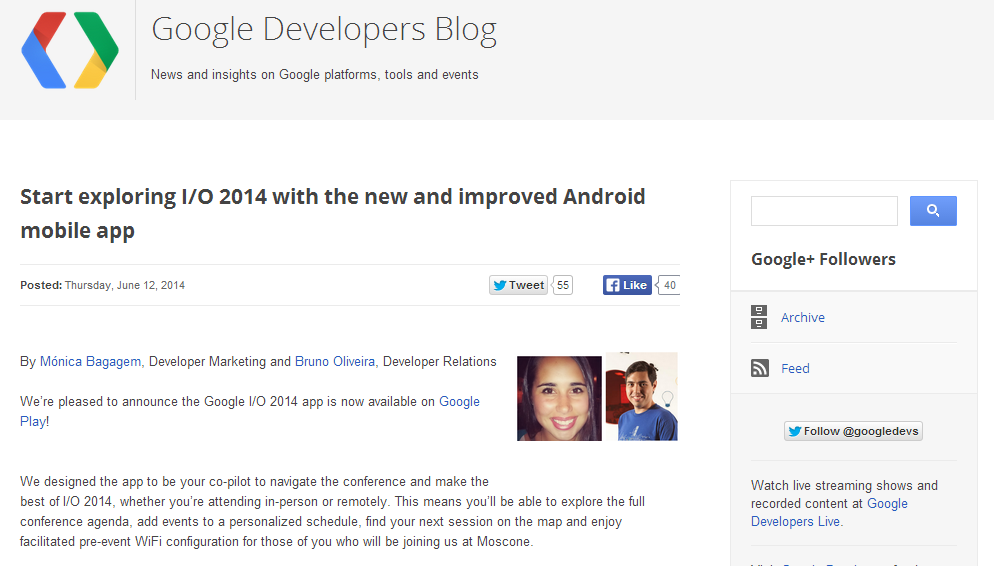This screenshot has width=994, height=566.
Task: Click Follow @googledevs Twitter button
Action: 853,431
